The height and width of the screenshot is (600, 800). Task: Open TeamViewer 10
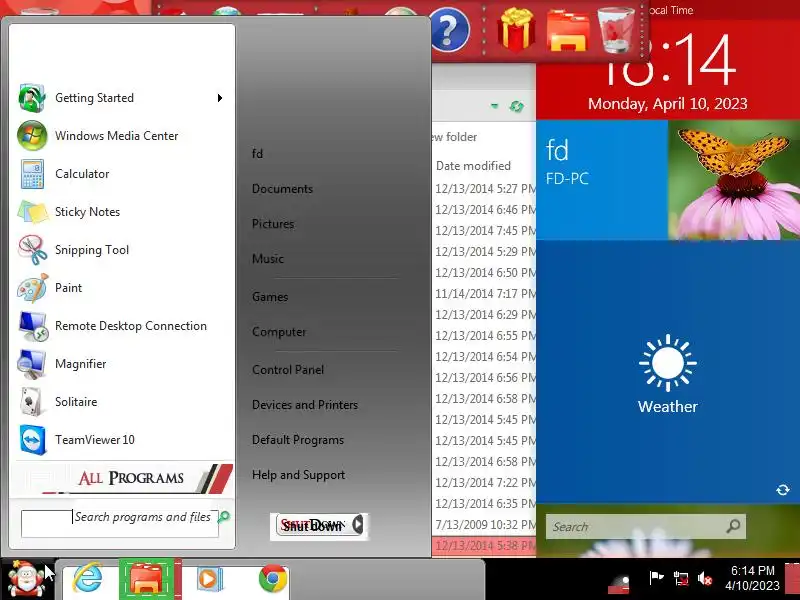point(120,440)
